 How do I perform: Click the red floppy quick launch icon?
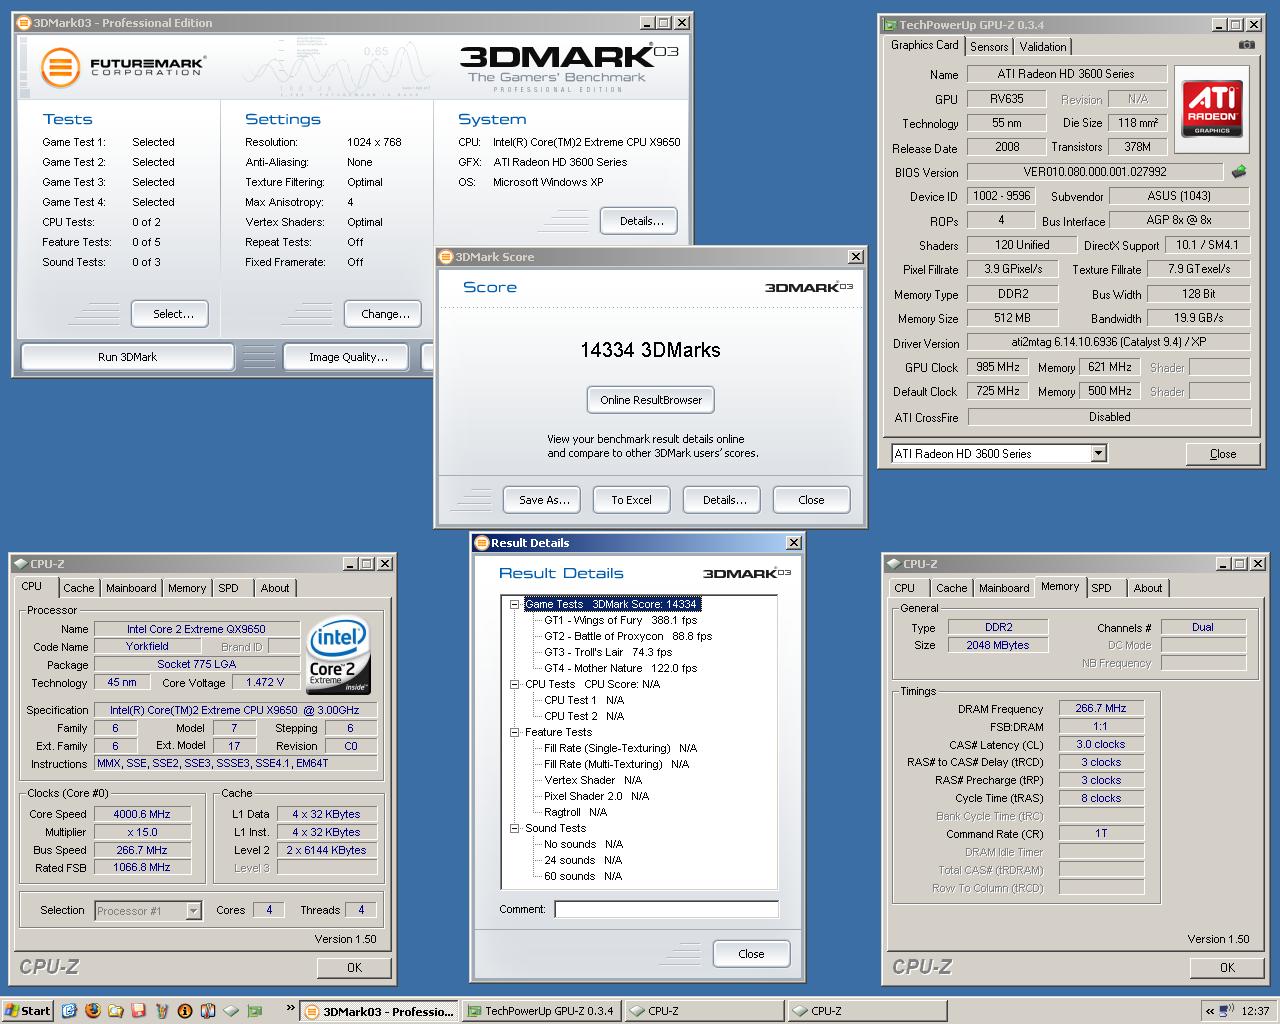139,1011
